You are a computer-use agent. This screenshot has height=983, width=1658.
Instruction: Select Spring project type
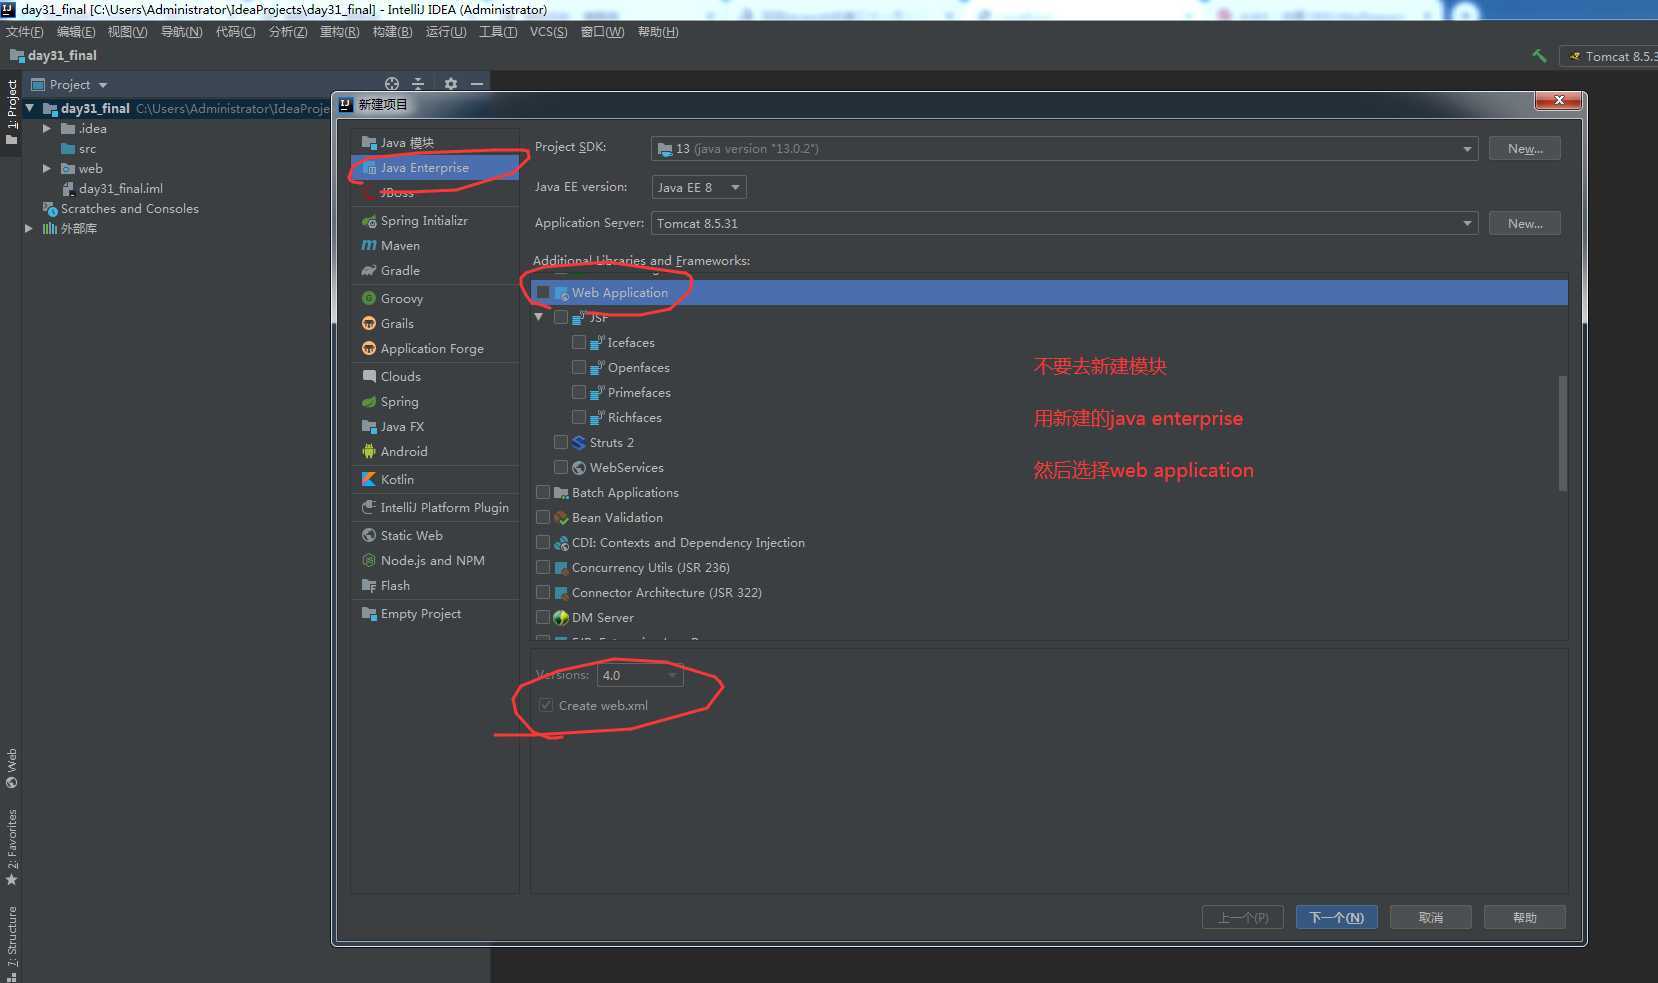(x=399, y=401)
